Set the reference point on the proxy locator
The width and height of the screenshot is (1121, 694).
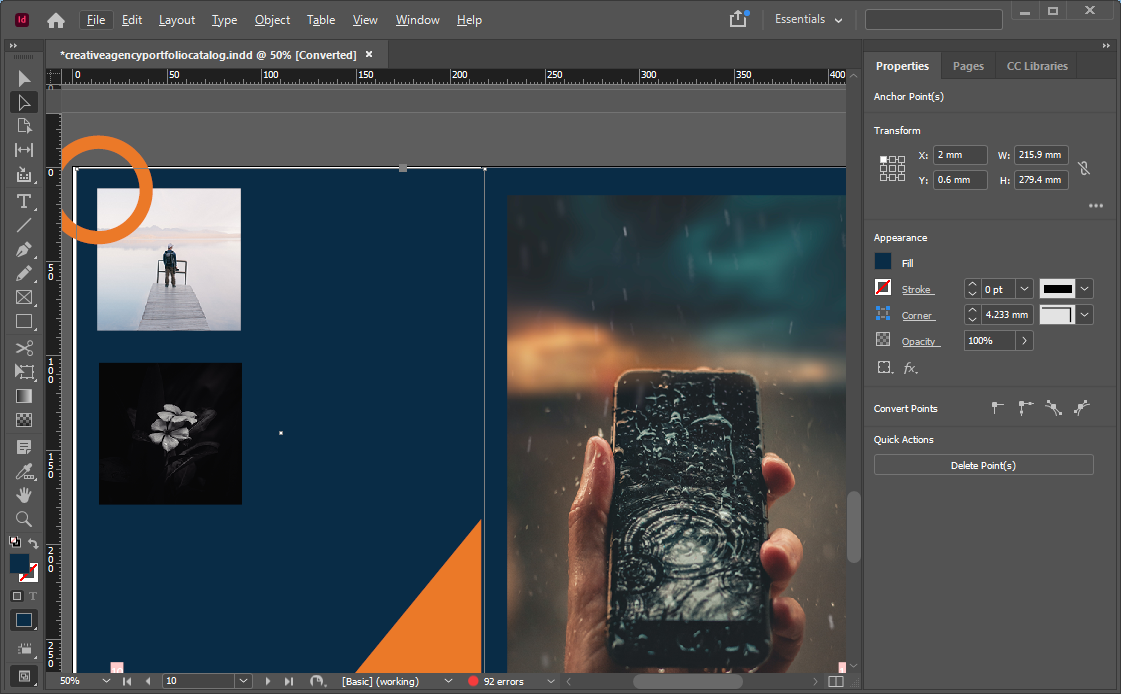[892, 167]
